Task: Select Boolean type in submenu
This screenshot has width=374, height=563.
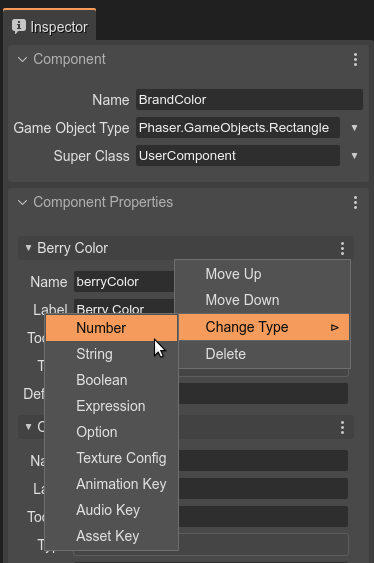Action: point(112,380)
